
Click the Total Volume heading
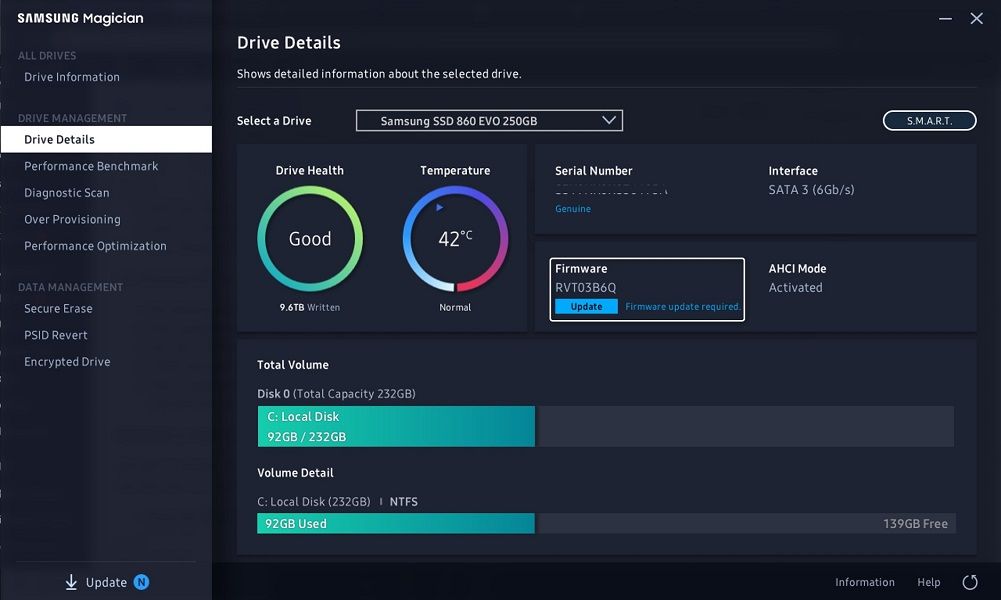pos(293,364)
